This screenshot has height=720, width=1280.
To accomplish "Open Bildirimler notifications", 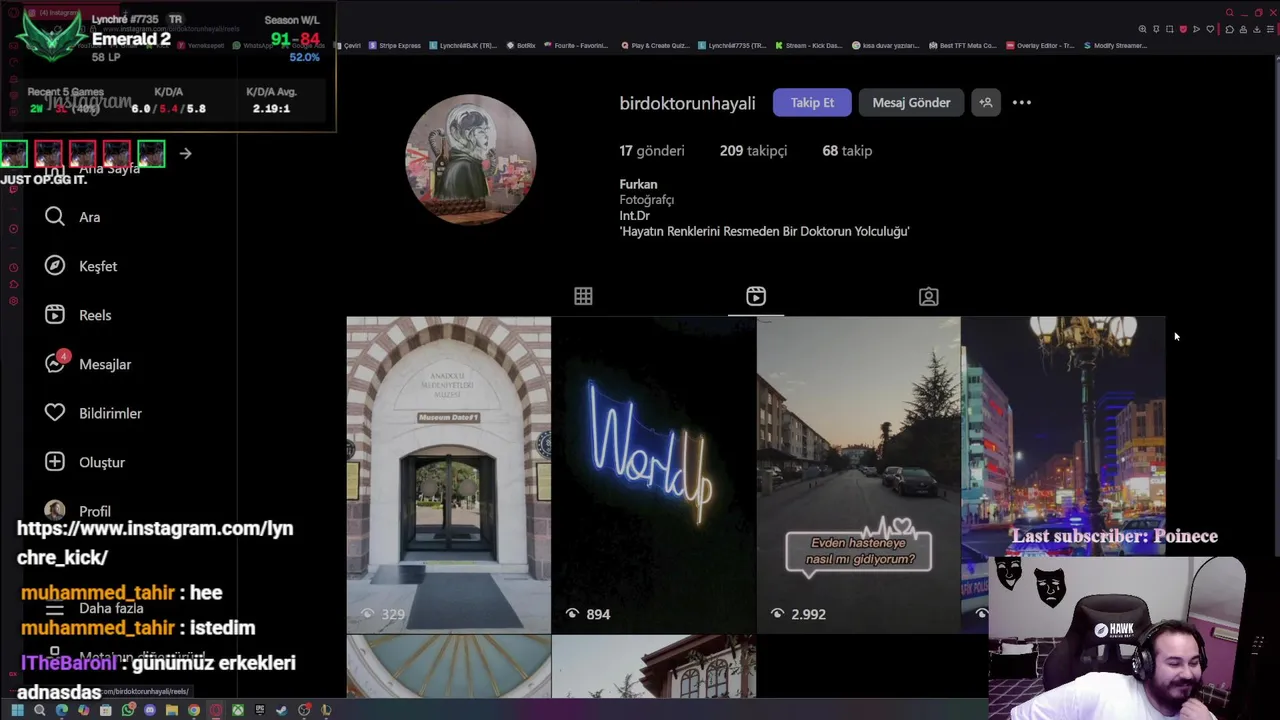I will (93, 413).
